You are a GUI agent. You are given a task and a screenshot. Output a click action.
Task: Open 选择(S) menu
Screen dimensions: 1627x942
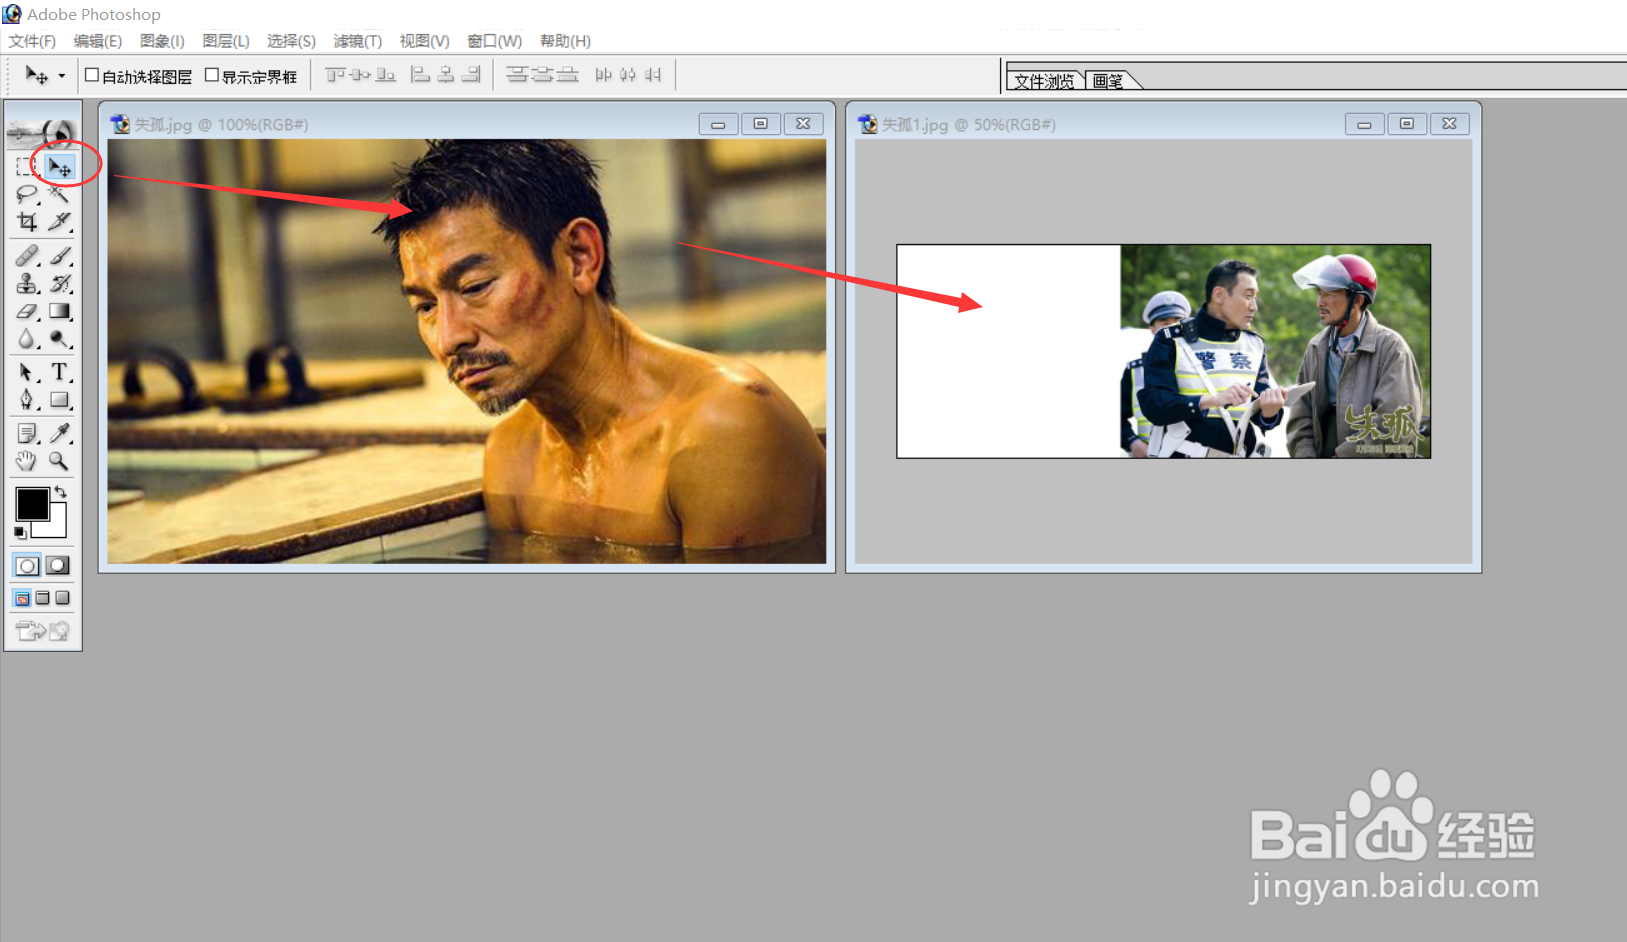(291, 41)
